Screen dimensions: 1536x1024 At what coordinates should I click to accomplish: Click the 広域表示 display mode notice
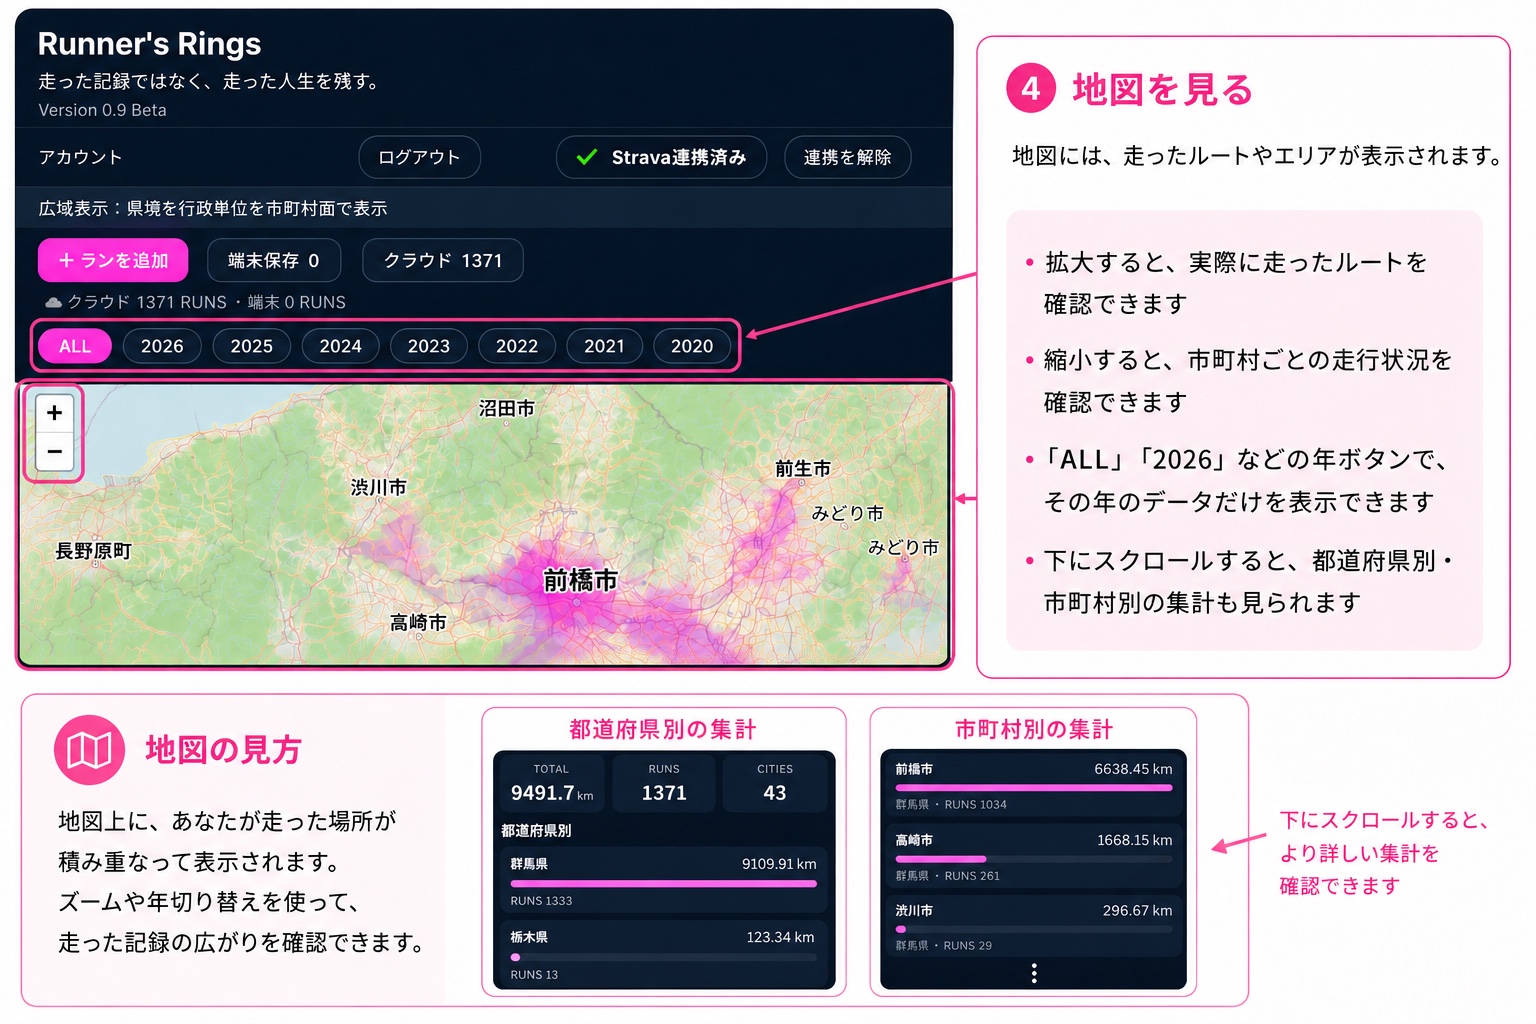[x=484, y=208]
